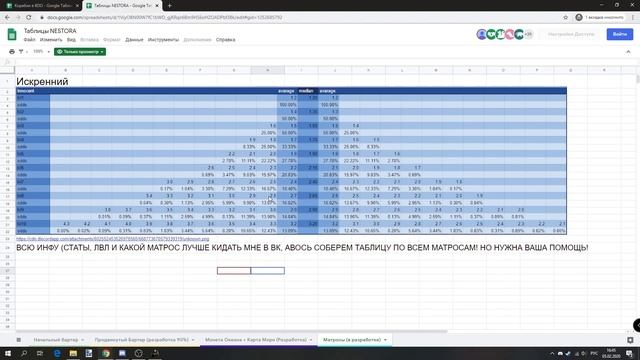Click the document title Таблицы NESTORA

point(50,31)
